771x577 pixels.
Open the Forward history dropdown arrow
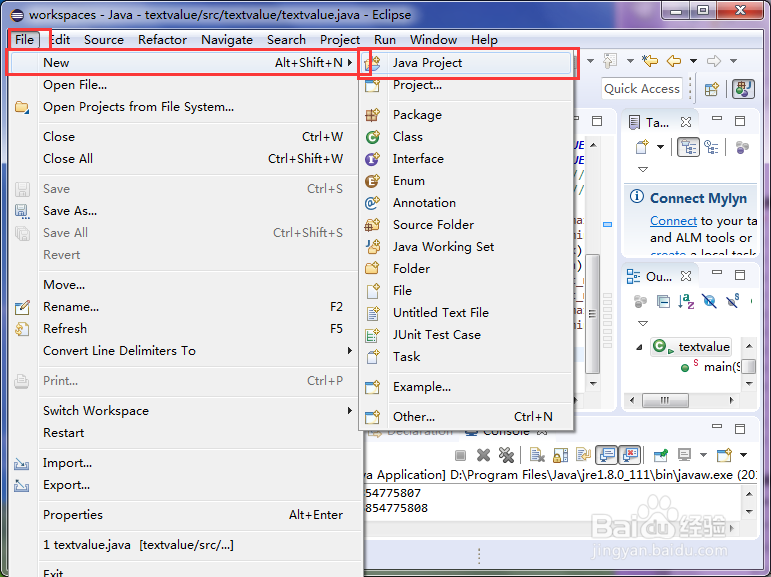click(733, 61)
